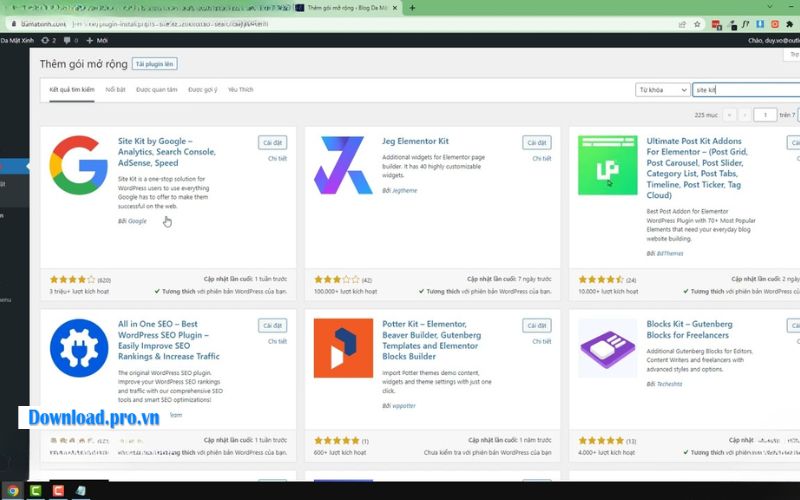
Task: Close the Thêm gói mở rộng tab
Action: click(x=394, y=8)
